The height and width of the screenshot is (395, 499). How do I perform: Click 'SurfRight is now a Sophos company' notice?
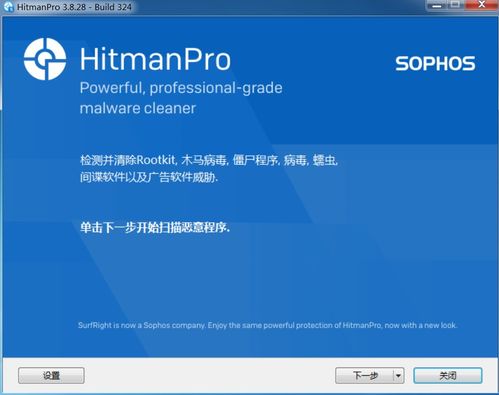pos(142,325)
